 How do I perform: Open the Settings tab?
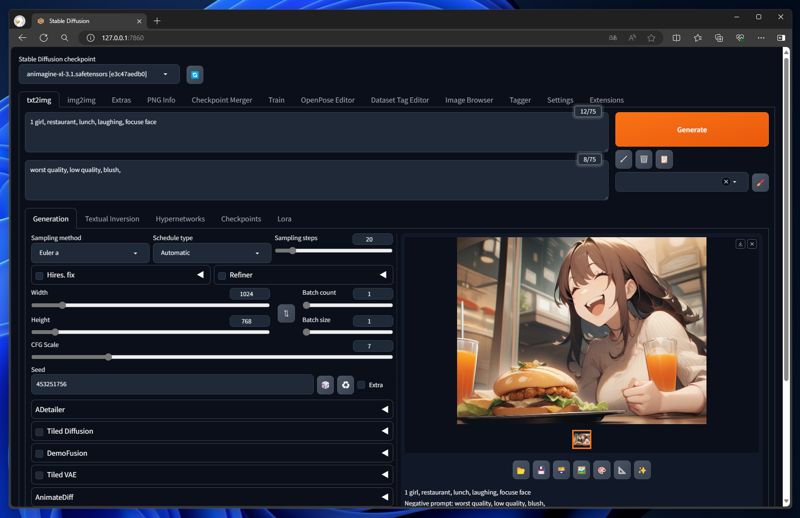click(560, 100)
